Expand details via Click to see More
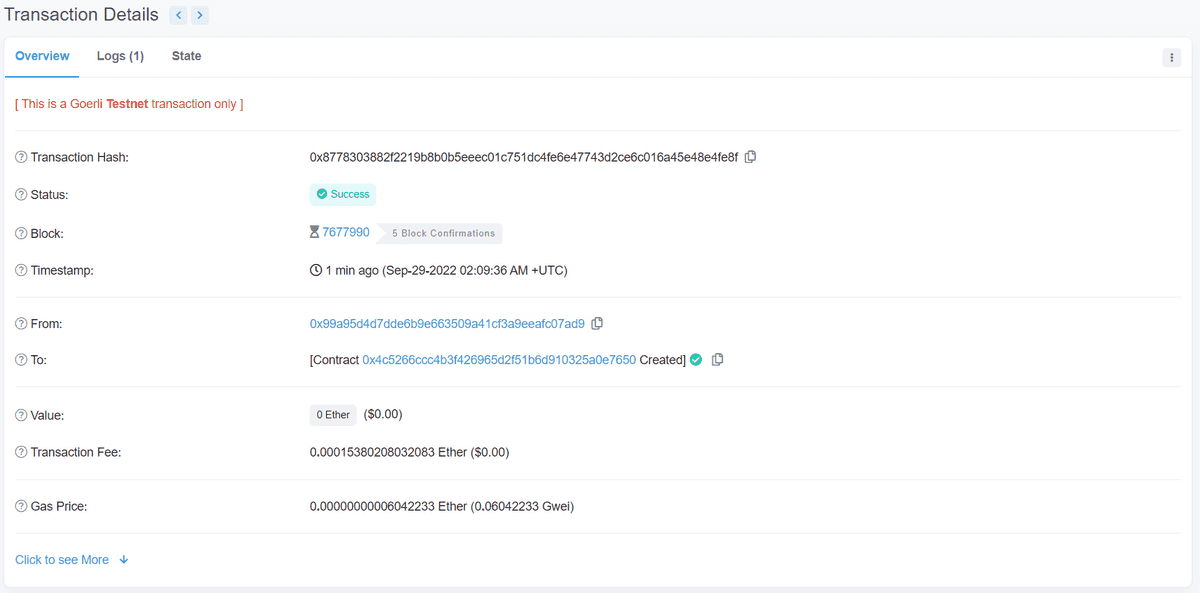The height and width of the screenshot is (593, 1200). click(x=63, y=559)
